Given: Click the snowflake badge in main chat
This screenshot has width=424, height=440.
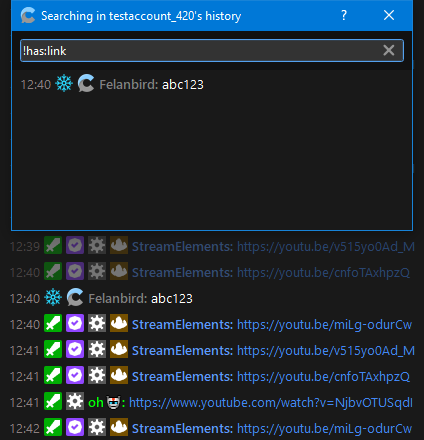Looking at the screenshot, I should pyautogui.click(x=53, y=297).
